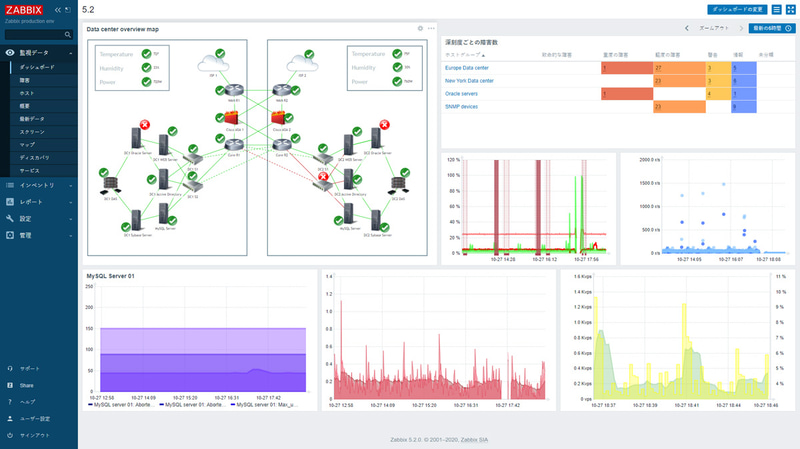
Task: Open the 最新の6時間 time selector tab
Action: 772,28
